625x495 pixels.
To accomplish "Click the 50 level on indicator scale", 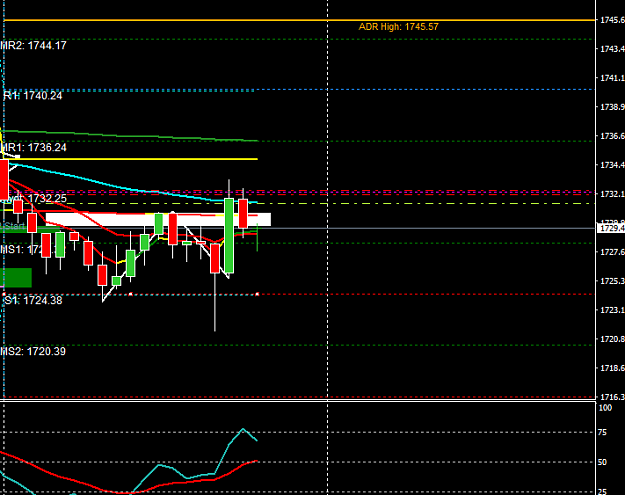I will [x=602, y=462].
